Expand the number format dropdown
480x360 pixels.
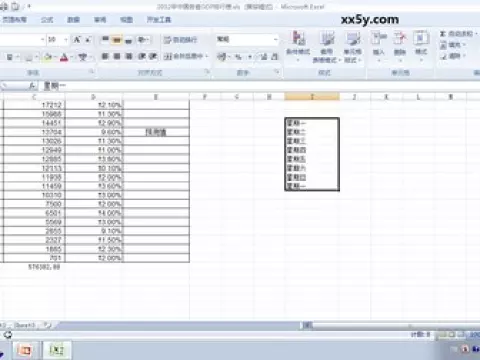click(276, 40)
